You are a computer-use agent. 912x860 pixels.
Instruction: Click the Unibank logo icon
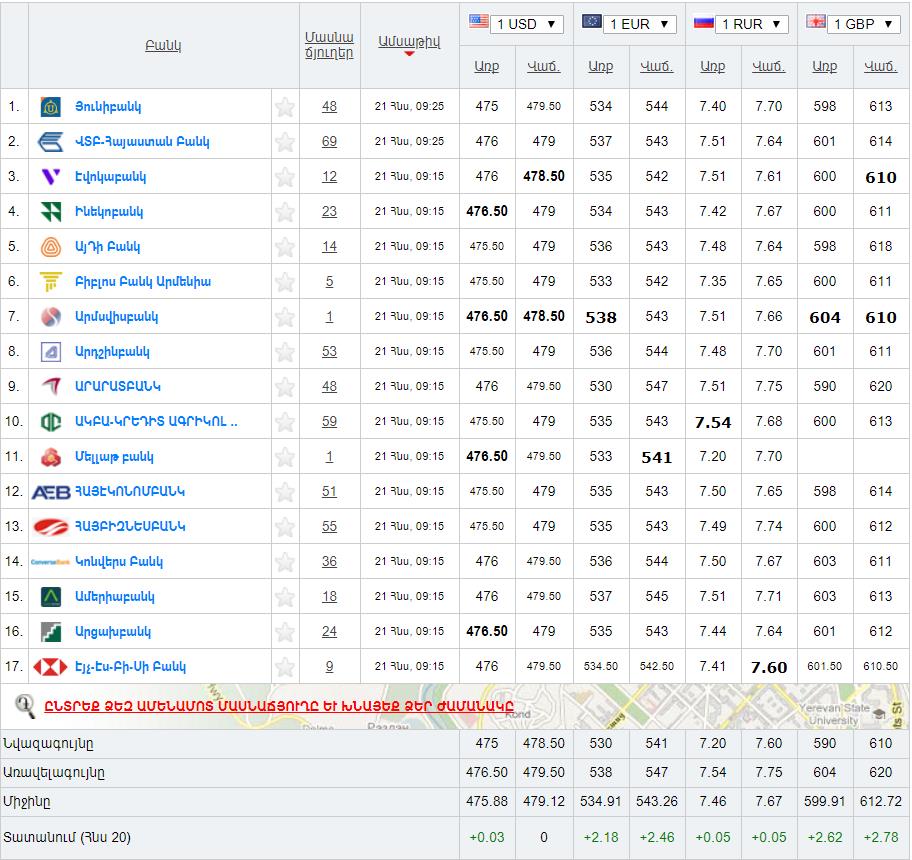pyautogui.click(x=51, y=107)
